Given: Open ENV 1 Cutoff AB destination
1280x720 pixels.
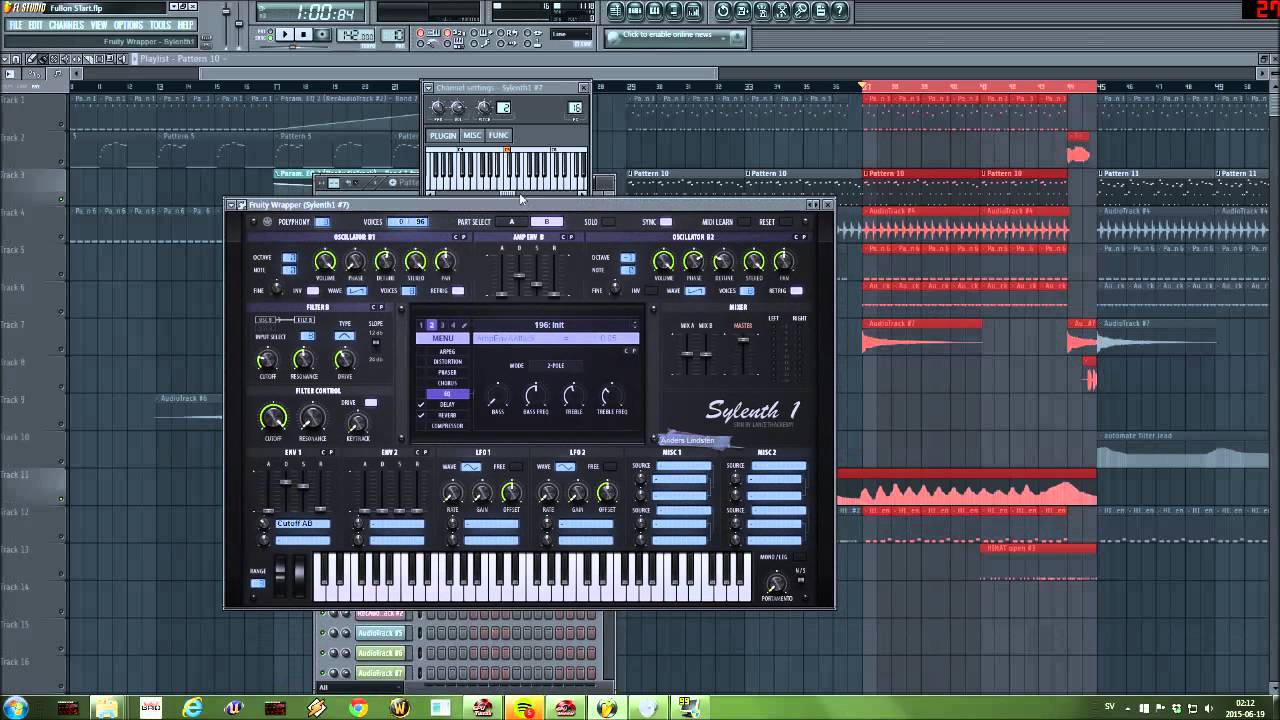Looking at the screenshot, I should [302, 524].
